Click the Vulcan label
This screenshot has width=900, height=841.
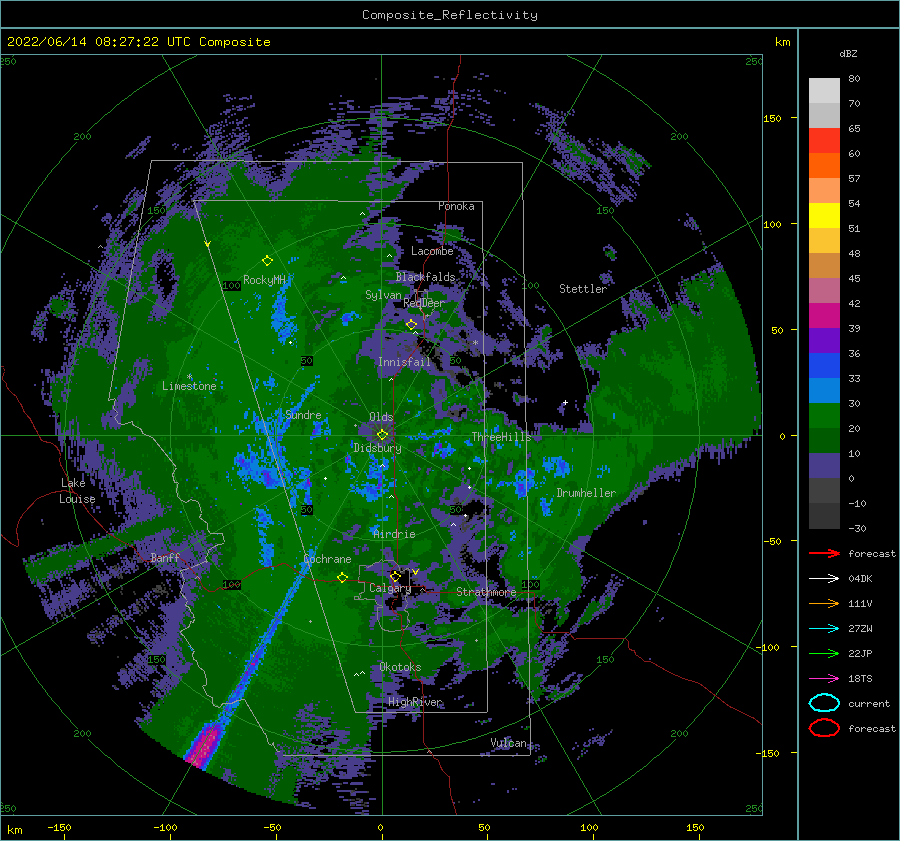[508, 743]
